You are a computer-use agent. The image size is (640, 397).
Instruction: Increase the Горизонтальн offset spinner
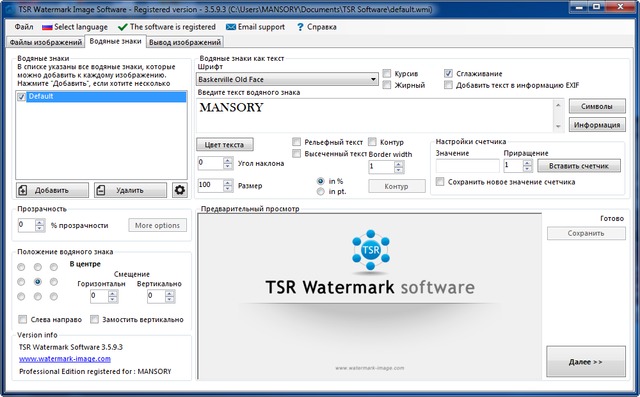(113, 293)
